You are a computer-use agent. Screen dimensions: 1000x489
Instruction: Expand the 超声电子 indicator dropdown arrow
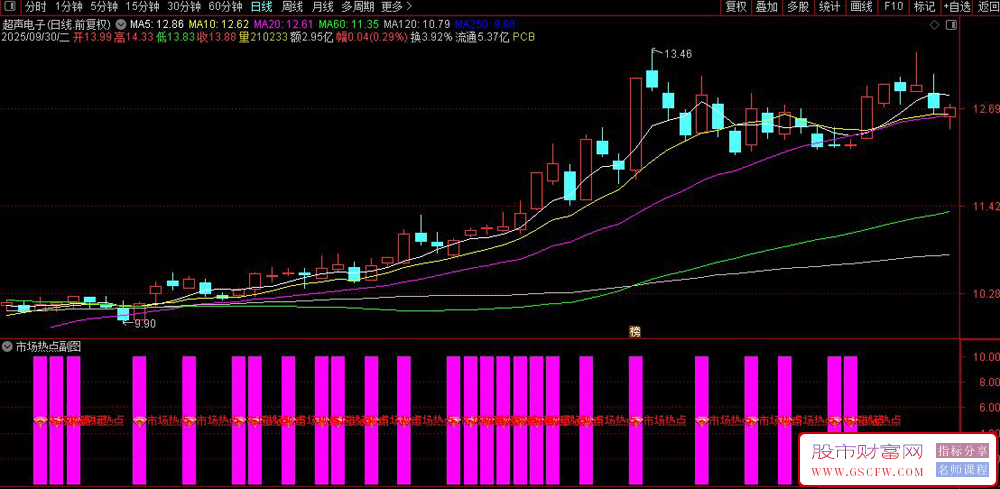(x=122, y=23)
